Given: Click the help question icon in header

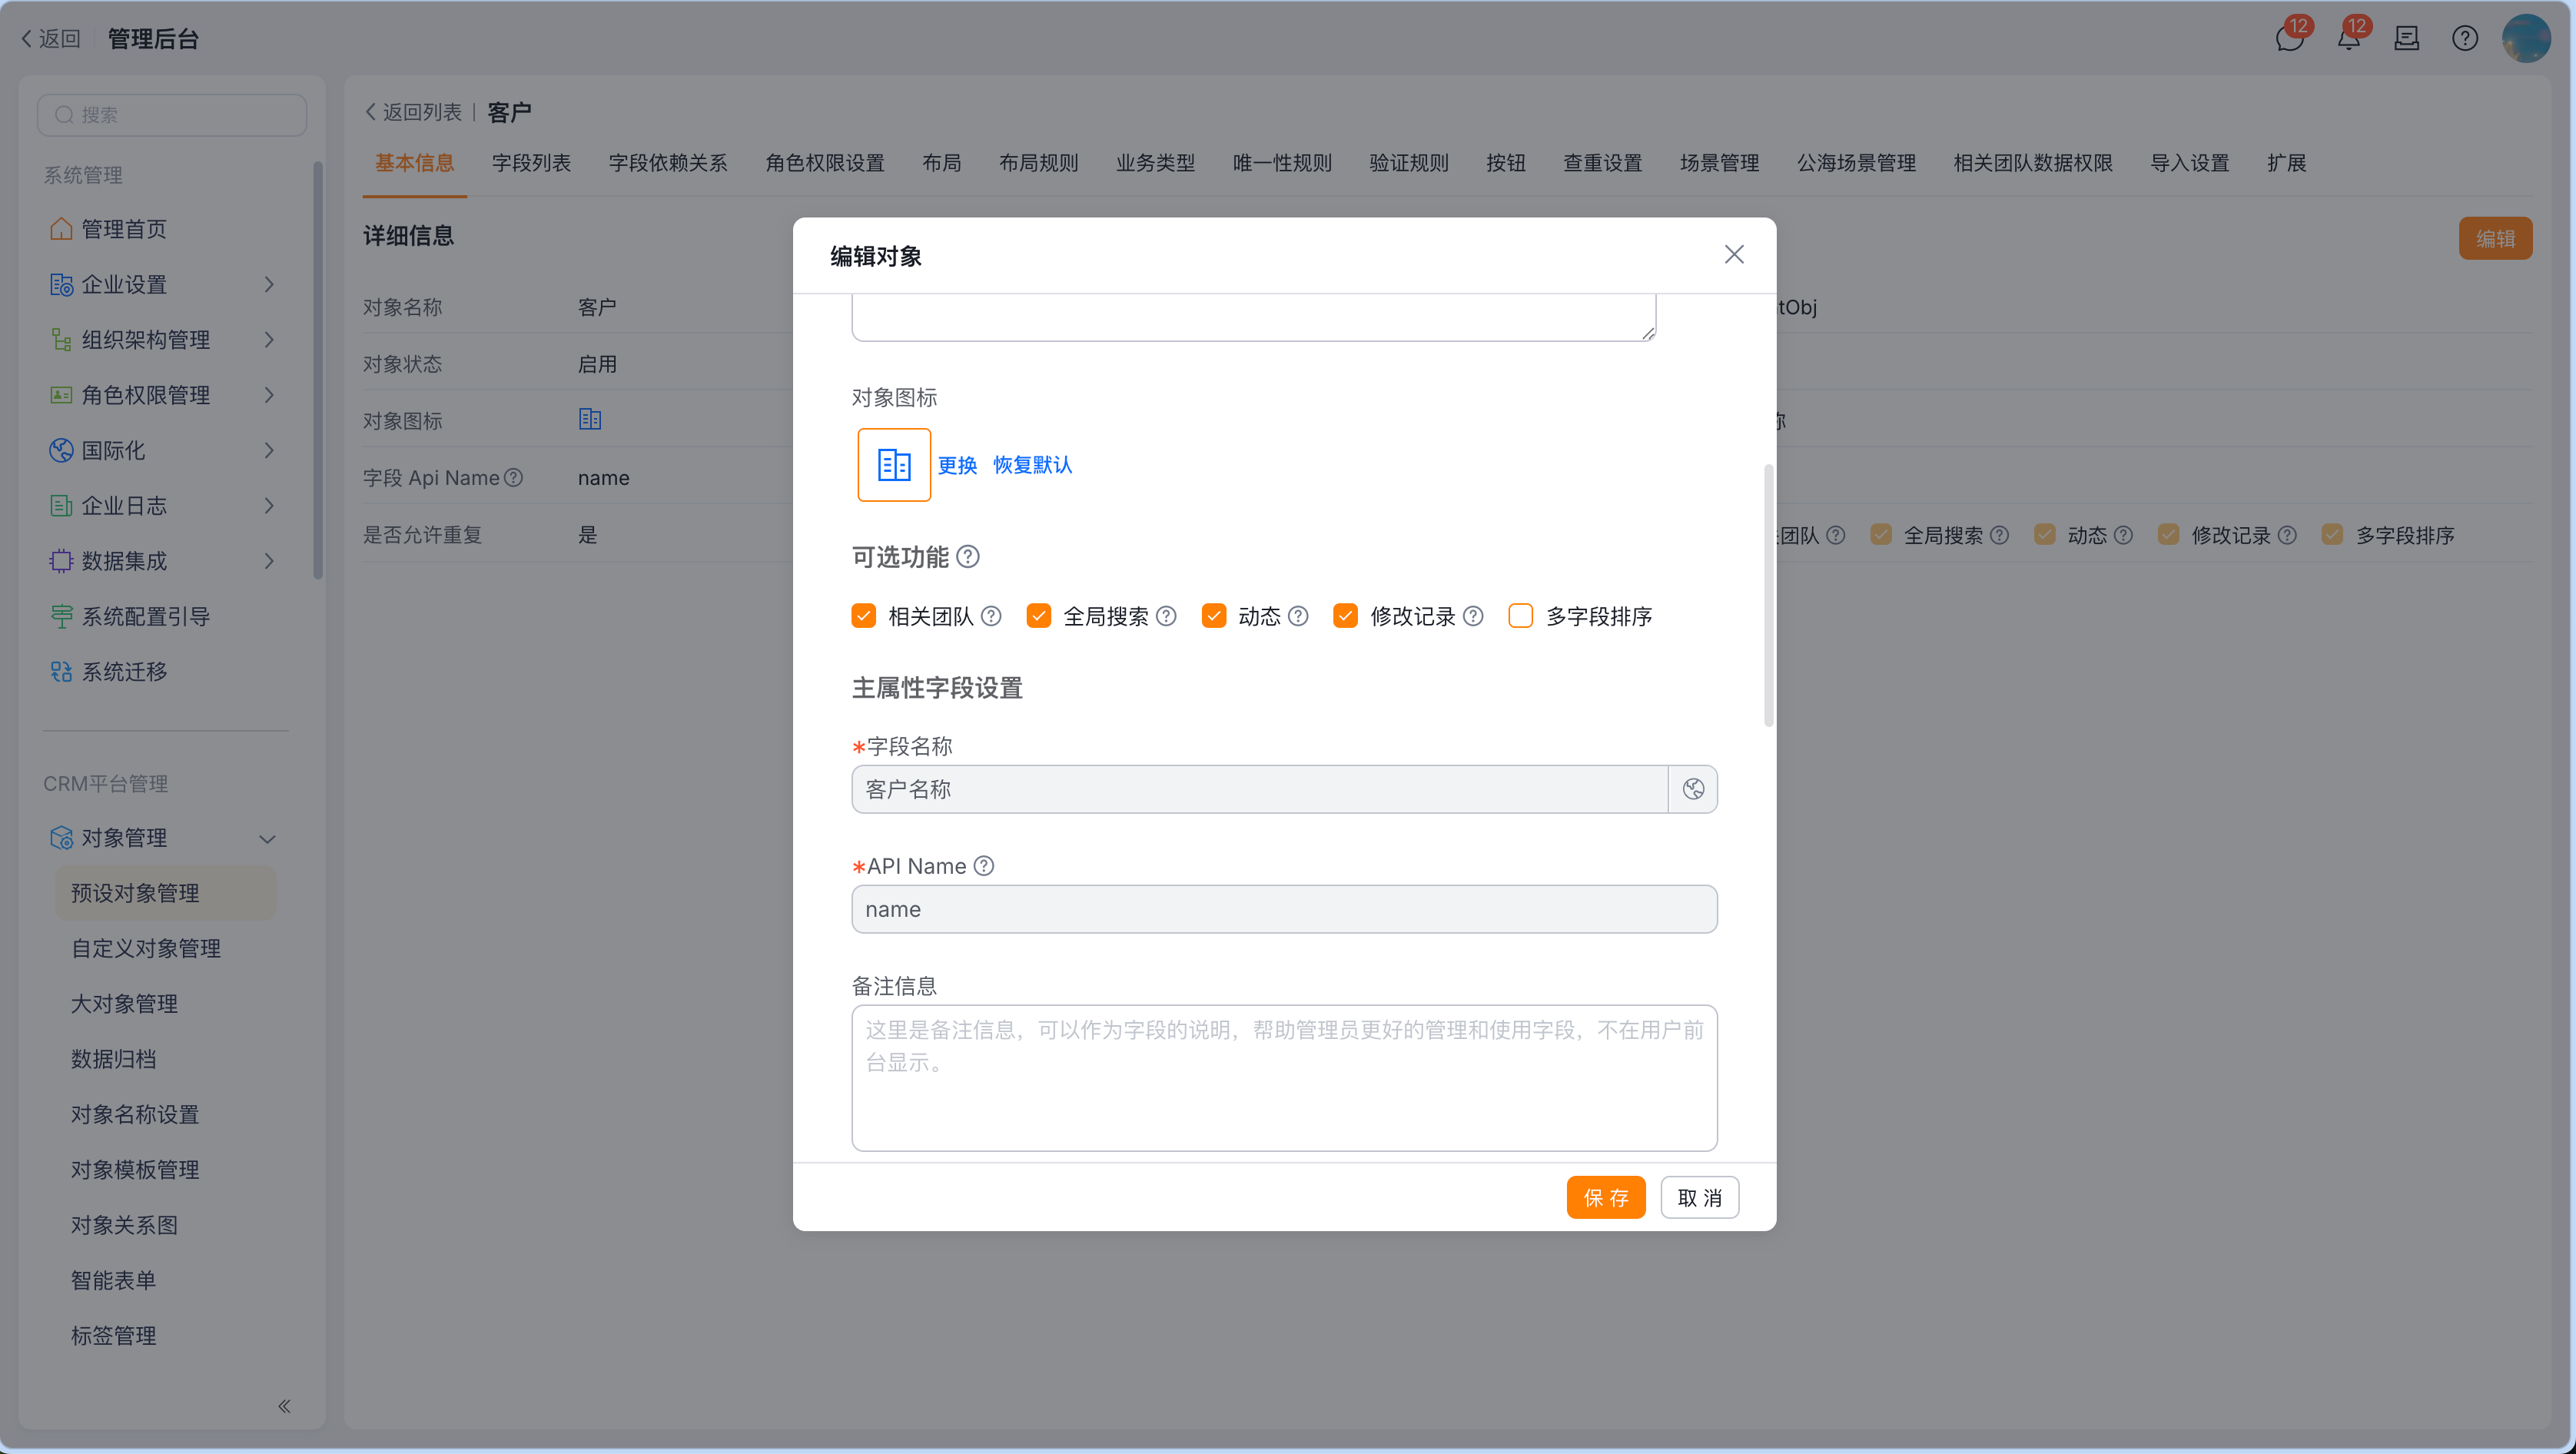Looking at the screenshot, I should pyautogui.click(x=2464, y=39).
